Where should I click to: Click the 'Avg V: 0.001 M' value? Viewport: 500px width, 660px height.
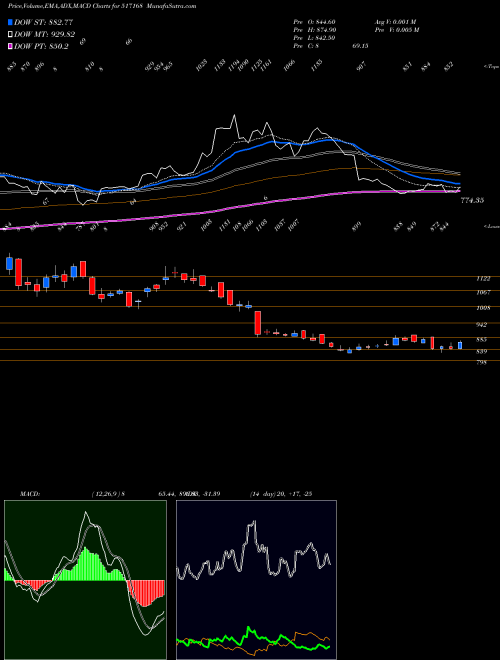coord(396,22)
